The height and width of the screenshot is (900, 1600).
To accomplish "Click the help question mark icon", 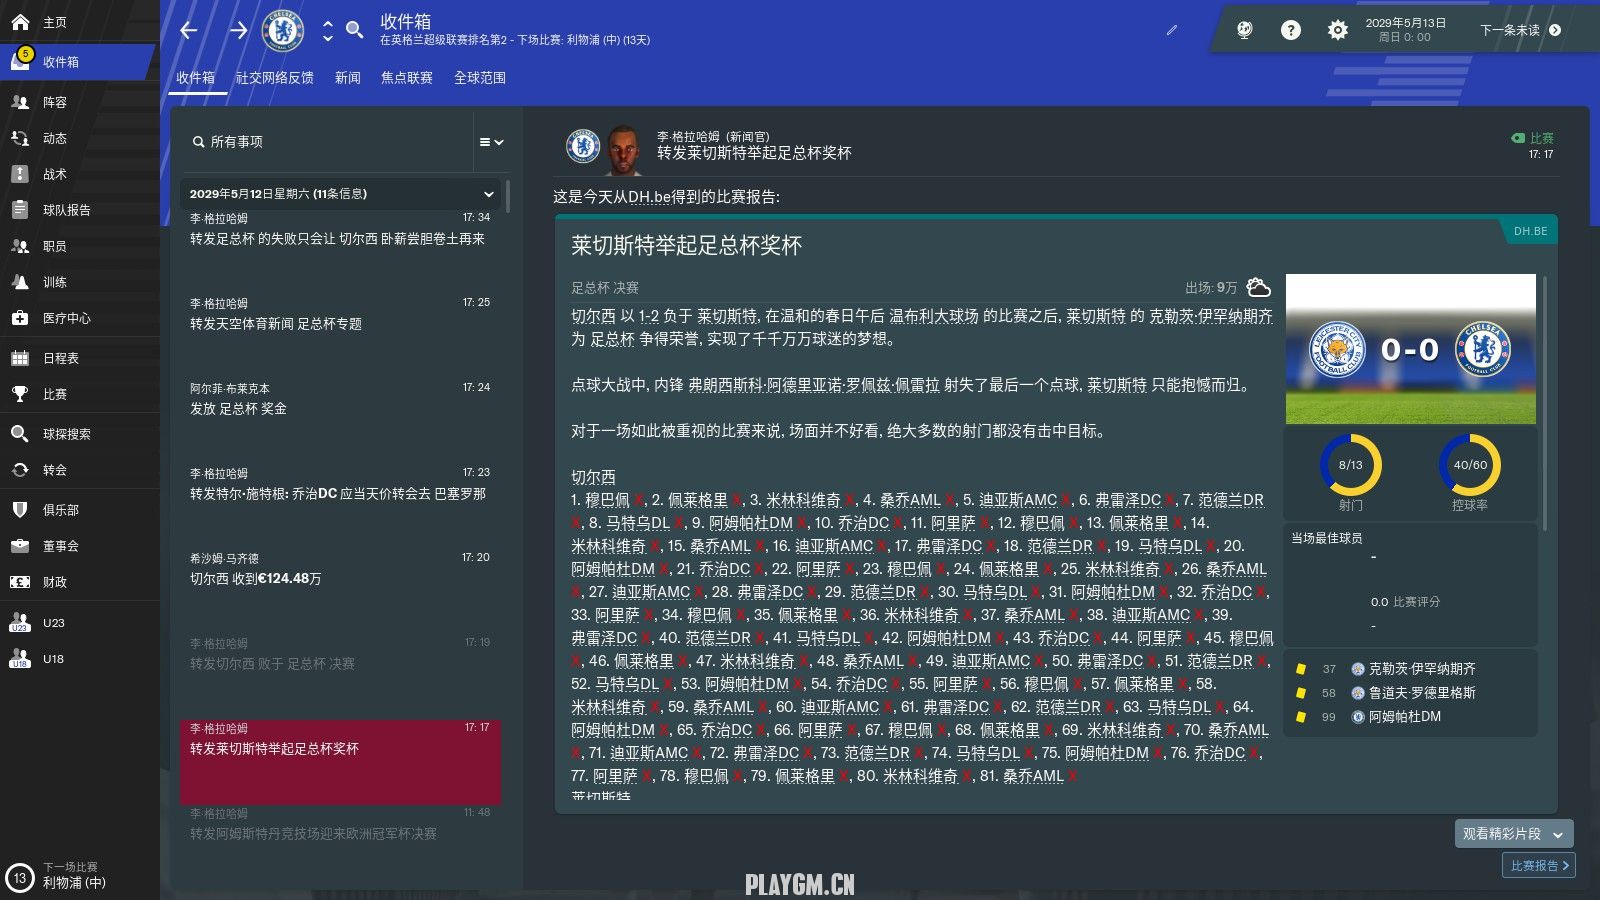I will click(x=1291, y=30).
